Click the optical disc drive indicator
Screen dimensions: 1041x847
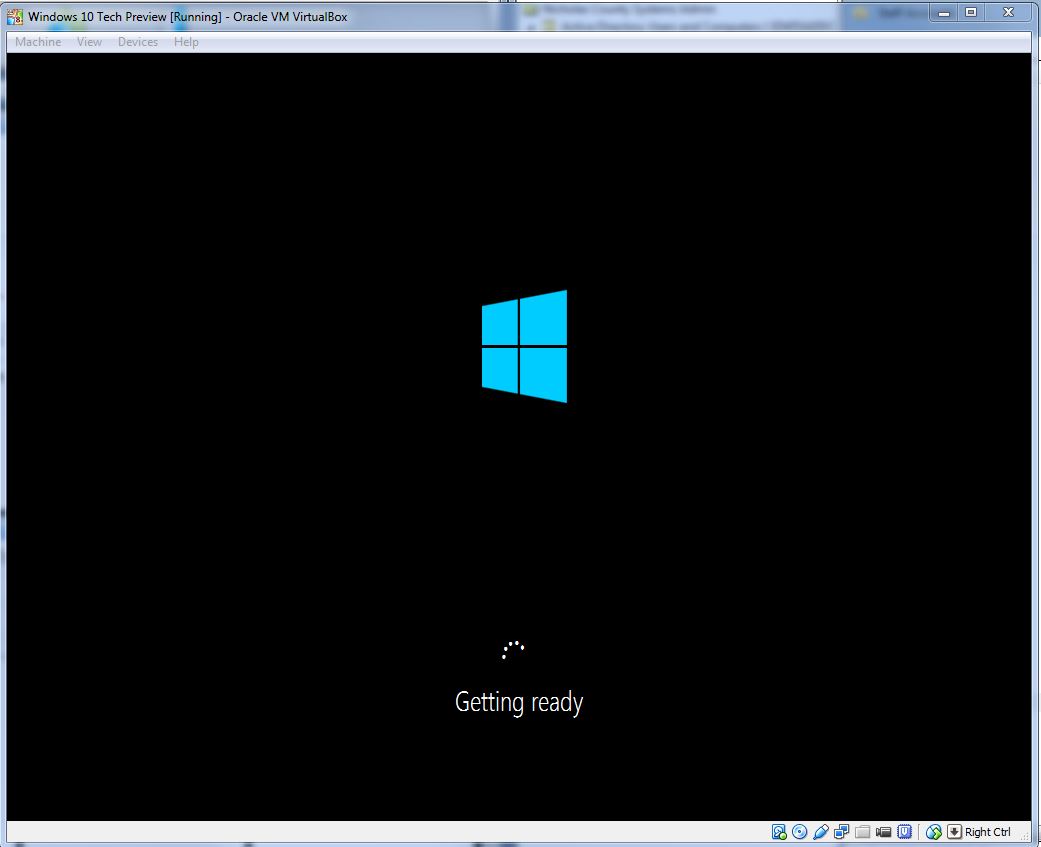pos(800,832)
